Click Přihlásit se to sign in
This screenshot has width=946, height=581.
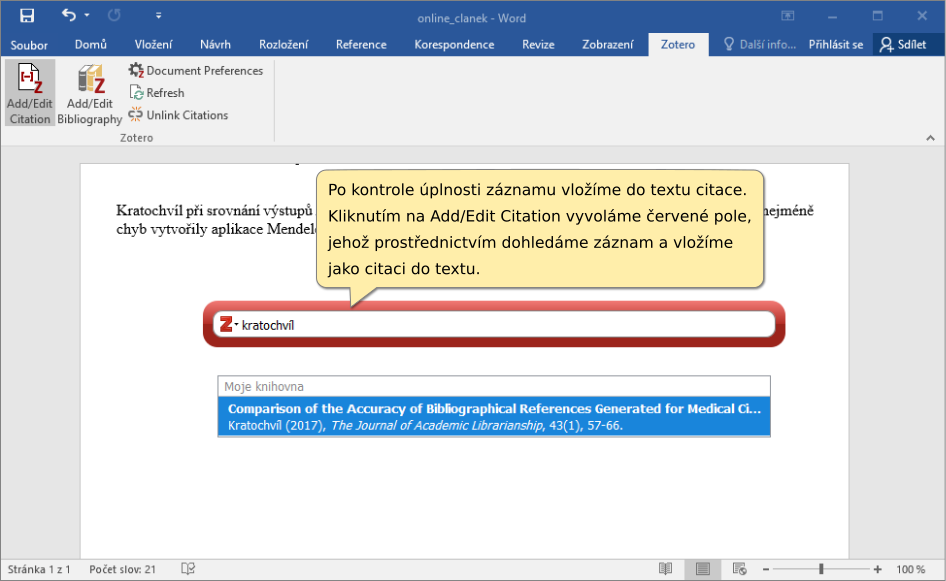(x=836, y=45)
